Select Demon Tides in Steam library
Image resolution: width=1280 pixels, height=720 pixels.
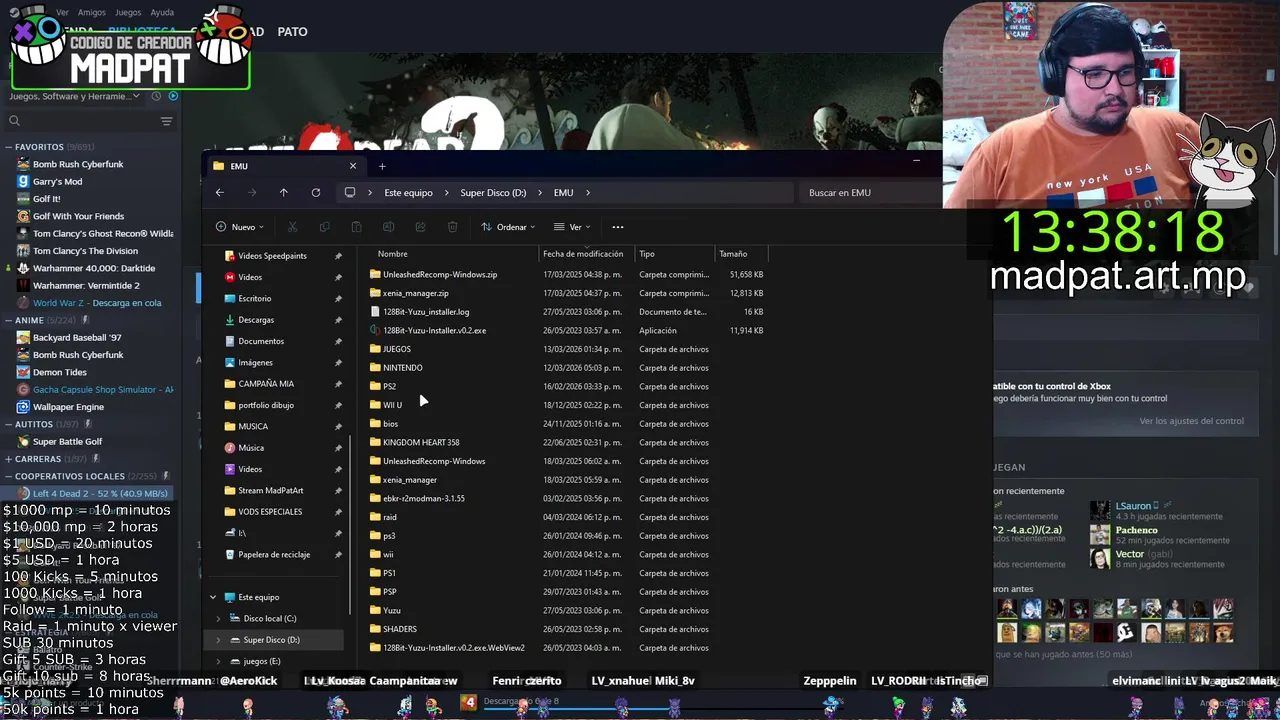[59, 372]
